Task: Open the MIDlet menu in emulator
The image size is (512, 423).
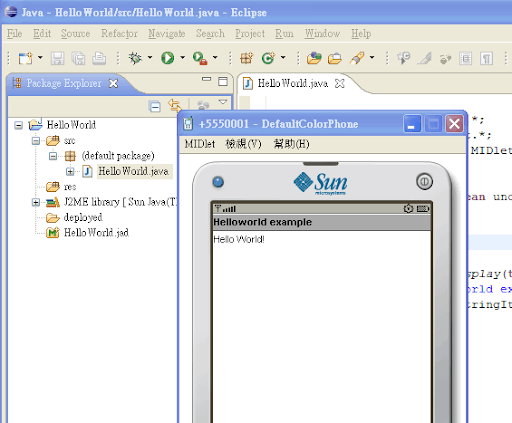Action: 200,144
